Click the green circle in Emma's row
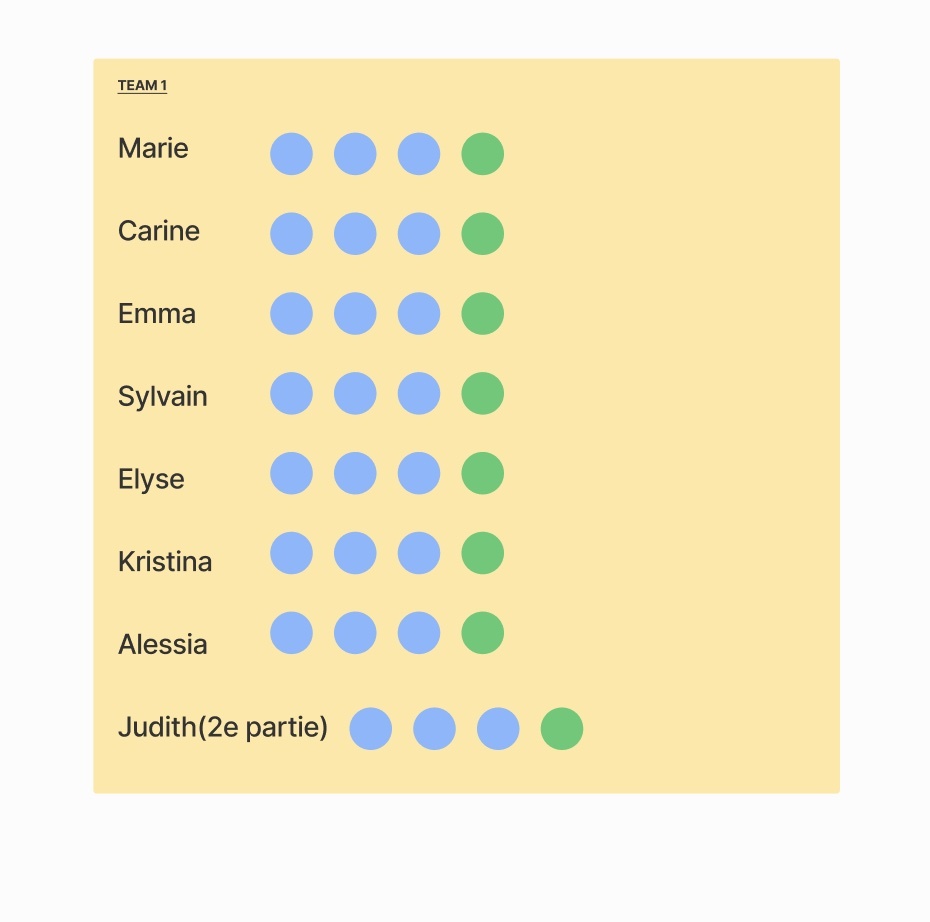This screenshot has height=922, width=930. click(x=482, y=314)
